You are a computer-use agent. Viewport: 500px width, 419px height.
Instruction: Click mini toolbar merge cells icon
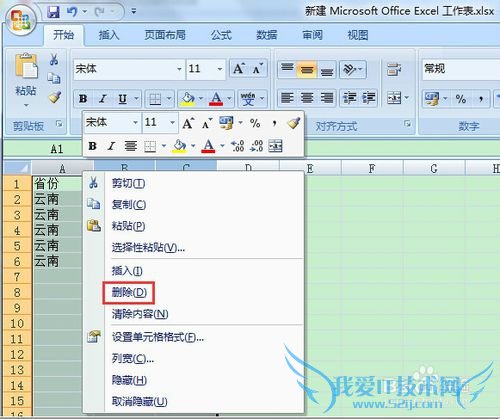coord(275,146)
